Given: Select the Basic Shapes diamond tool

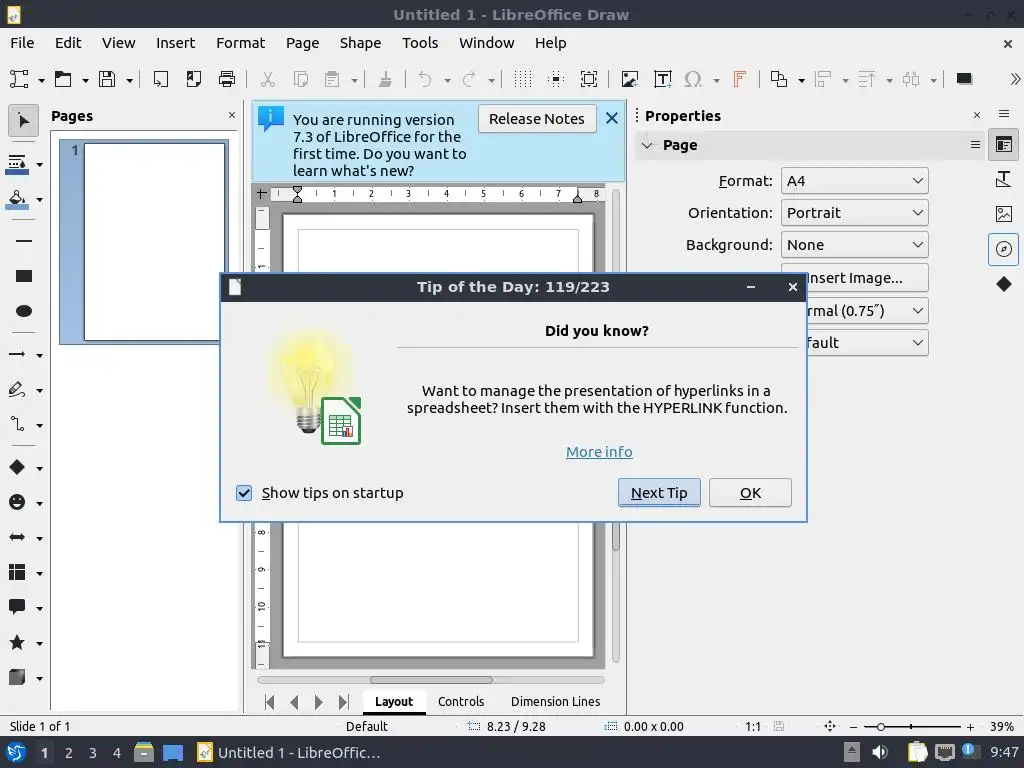Looking at the screenshot, I should 17,468.
